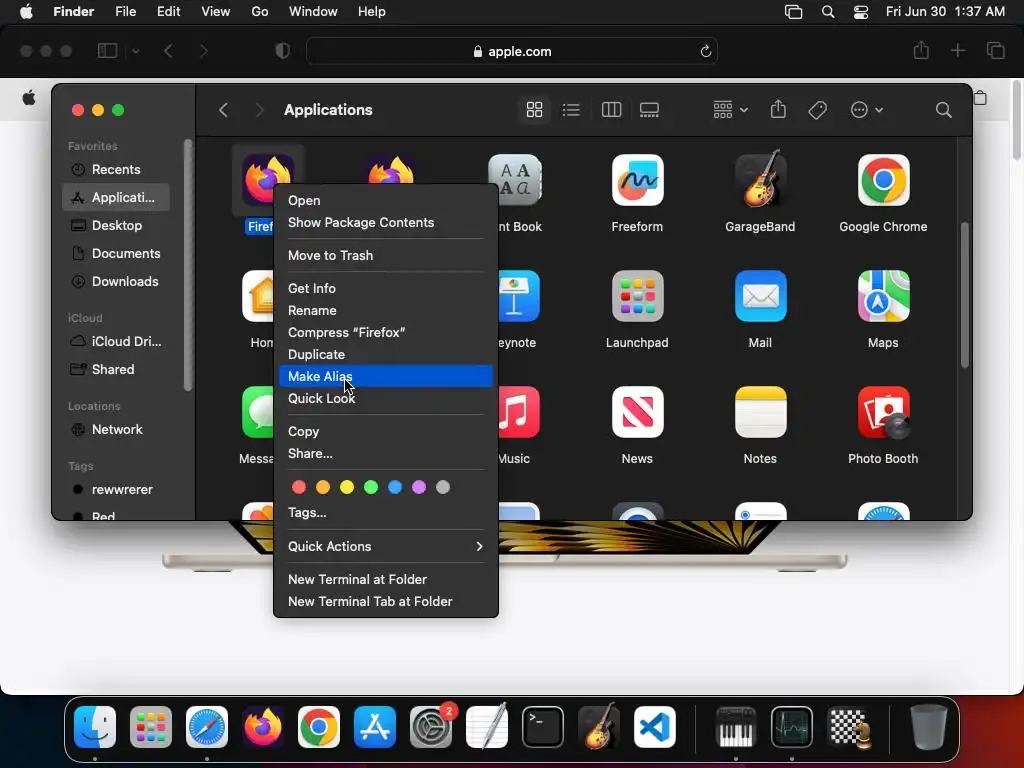Select the Mail app icon

[760, 296]
